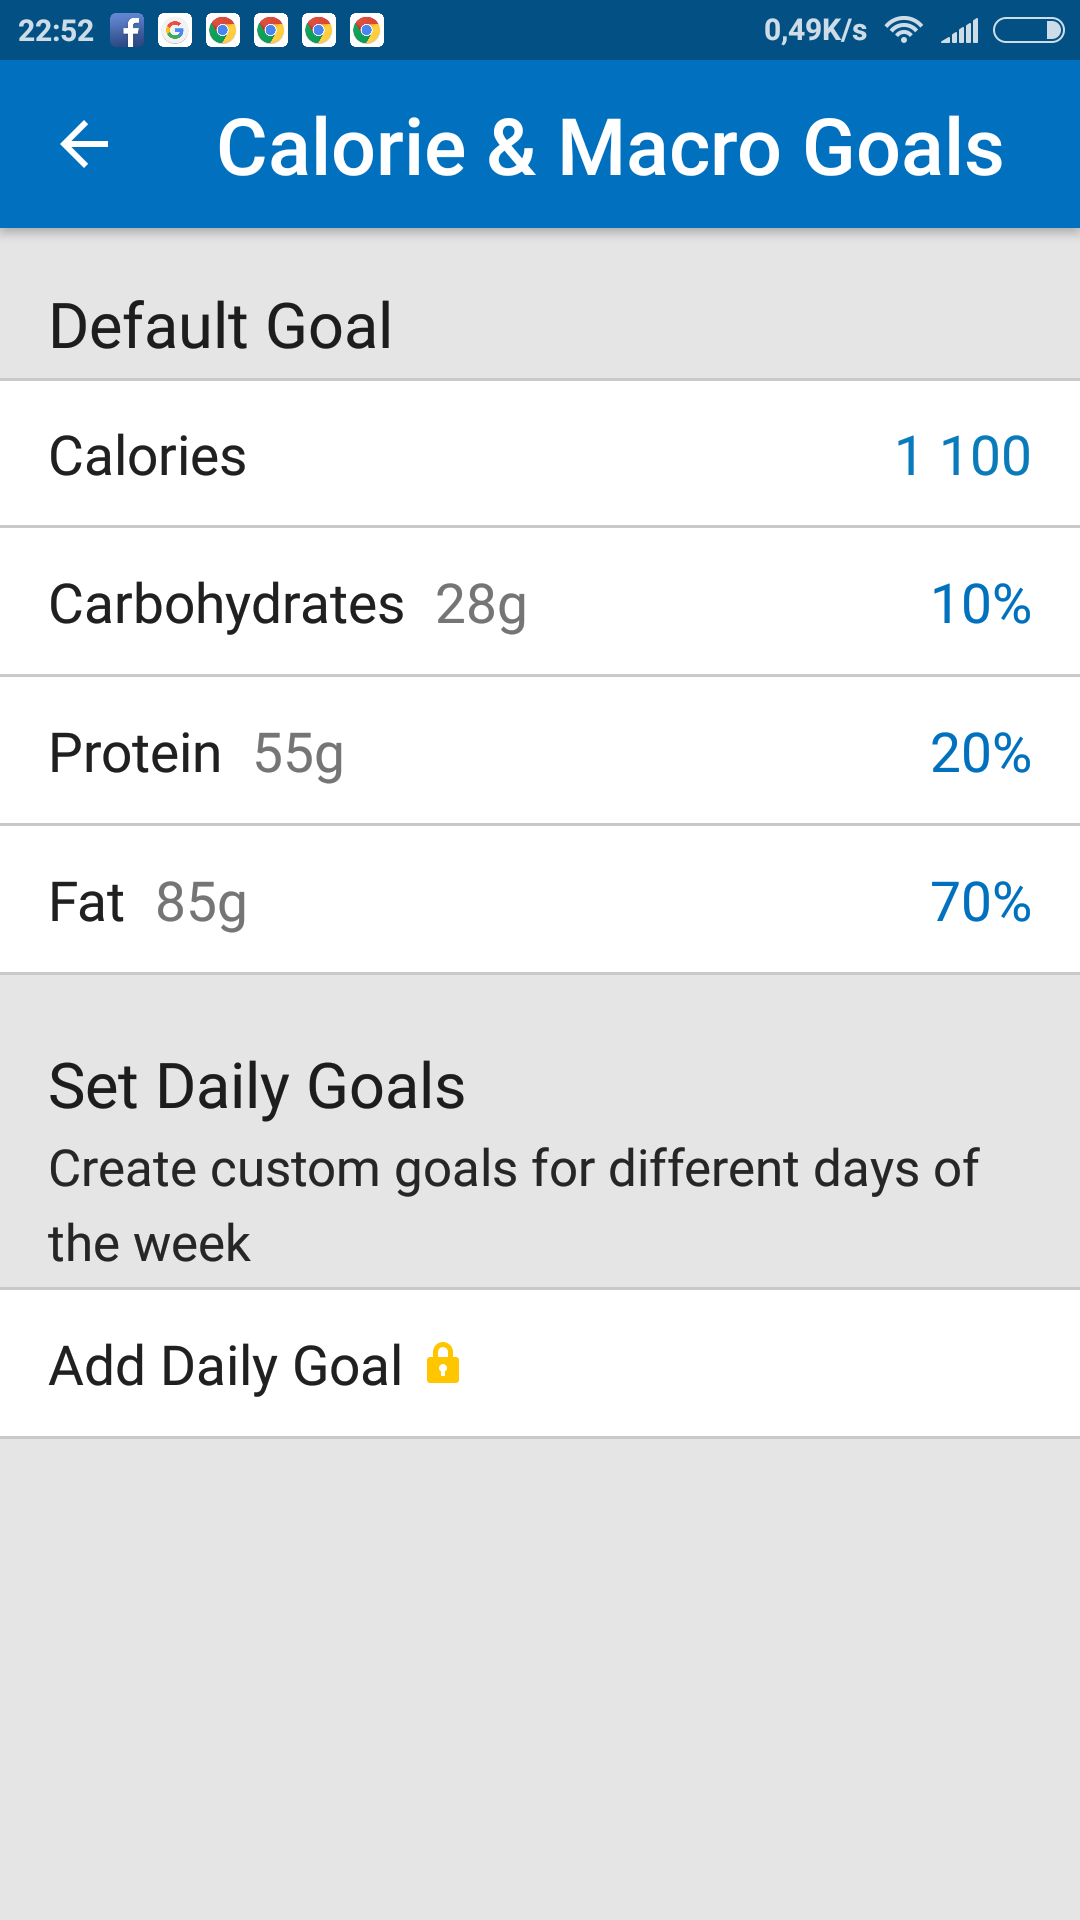This screenshot has width=1080, height=1920.
Task: Tap the battery indicator icon
Action: pos(1028,31)
